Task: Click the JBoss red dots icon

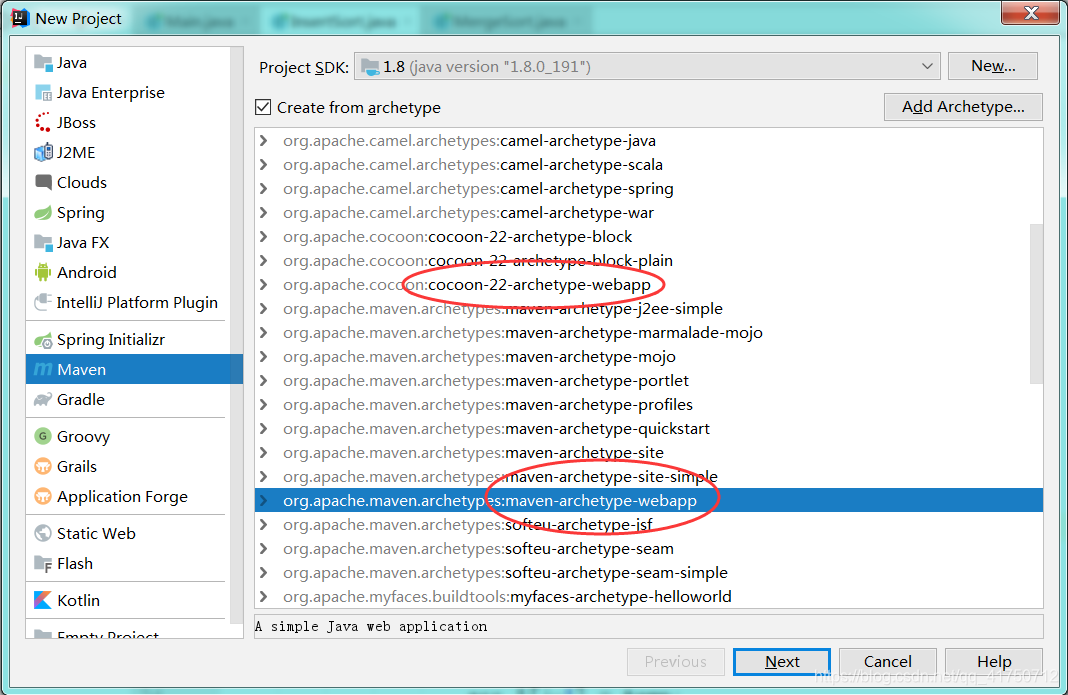Action: click(x=43, y=123)
